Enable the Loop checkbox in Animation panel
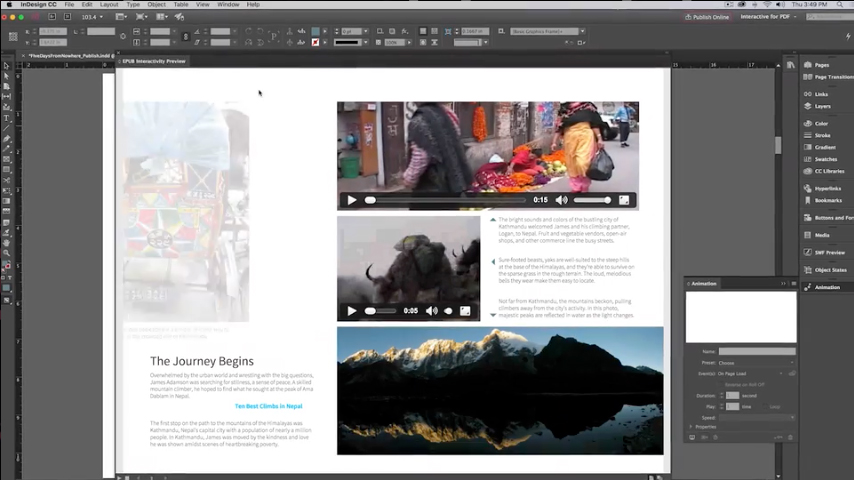Viewport: 854px width, 480px height. [x=765, y=407]
